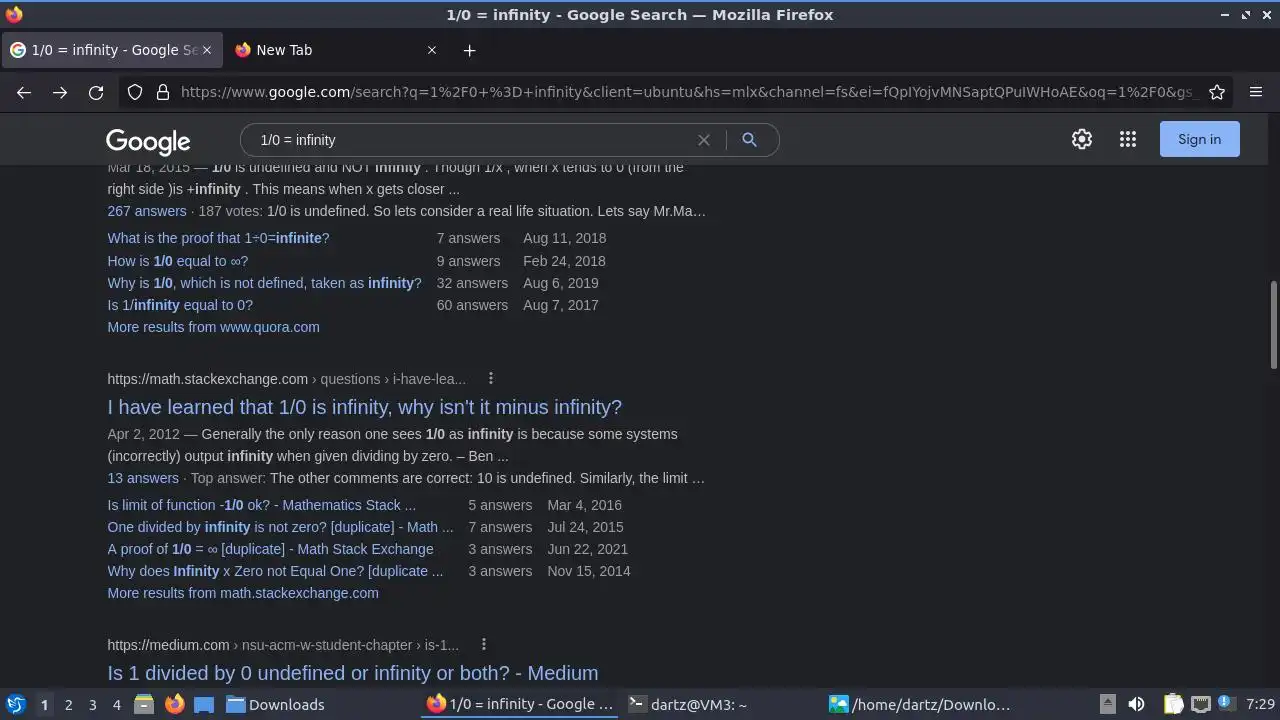Image resolution: width=1280 pixels, height=720 pixels.
Task: Open 'Is limit of function -1/0 ok?' link
Action: coord(262,505)
